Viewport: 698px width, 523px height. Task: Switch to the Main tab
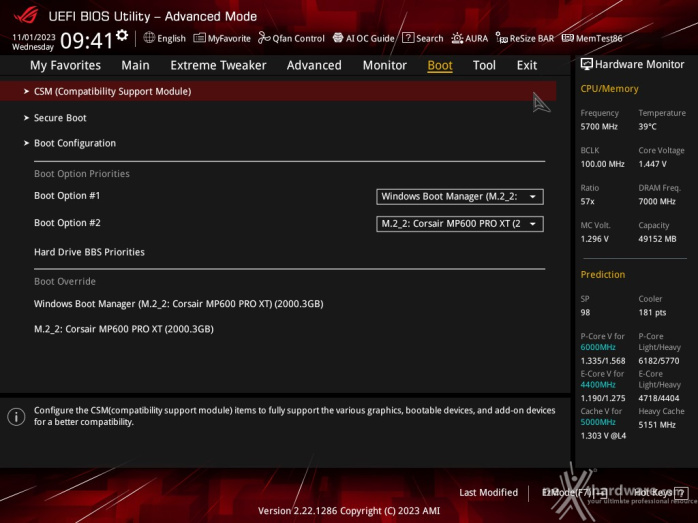[135, 65]
